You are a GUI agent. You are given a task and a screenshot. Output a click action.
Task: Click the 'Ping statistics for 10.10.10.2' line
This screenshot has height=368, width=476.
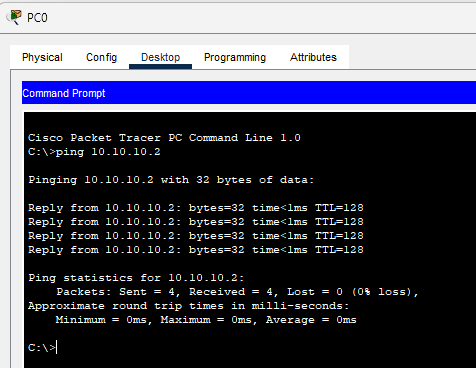(136, 278)
